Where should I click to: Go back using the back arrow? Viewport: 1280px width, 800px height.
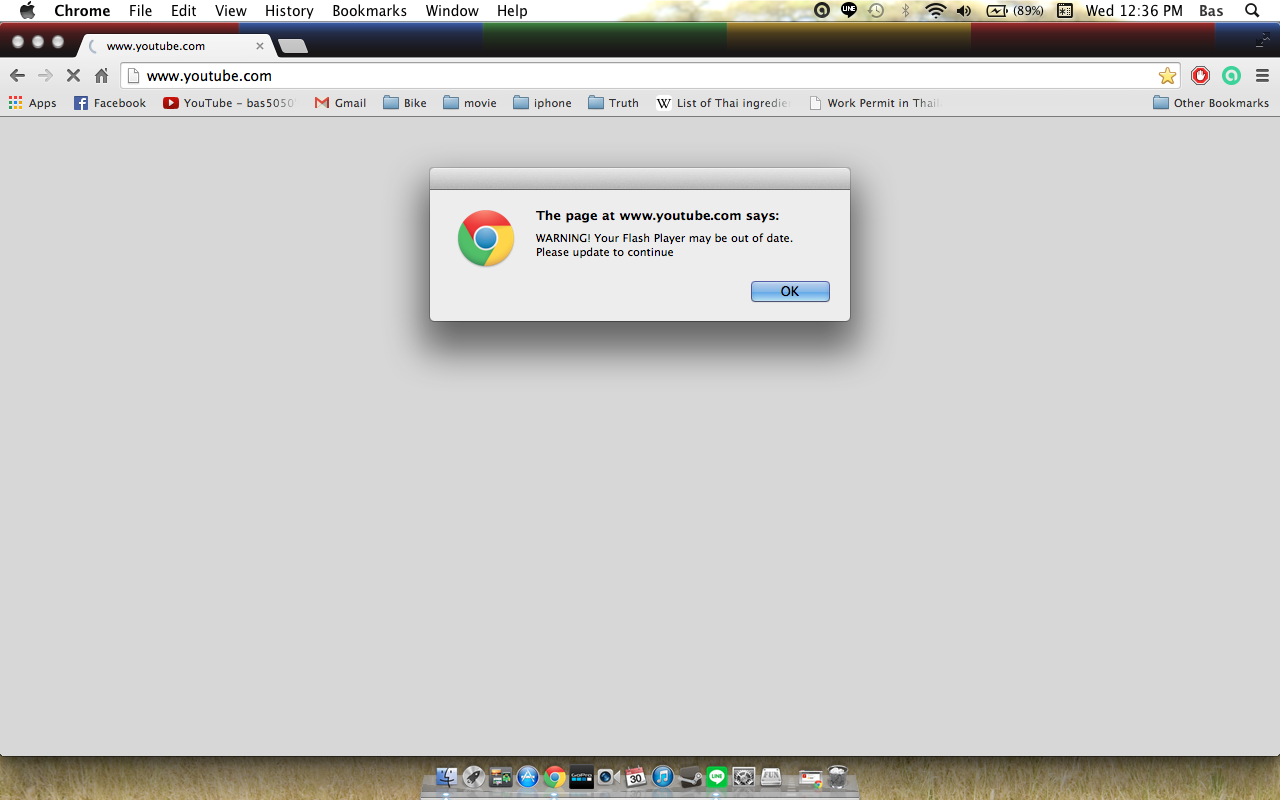17,75
